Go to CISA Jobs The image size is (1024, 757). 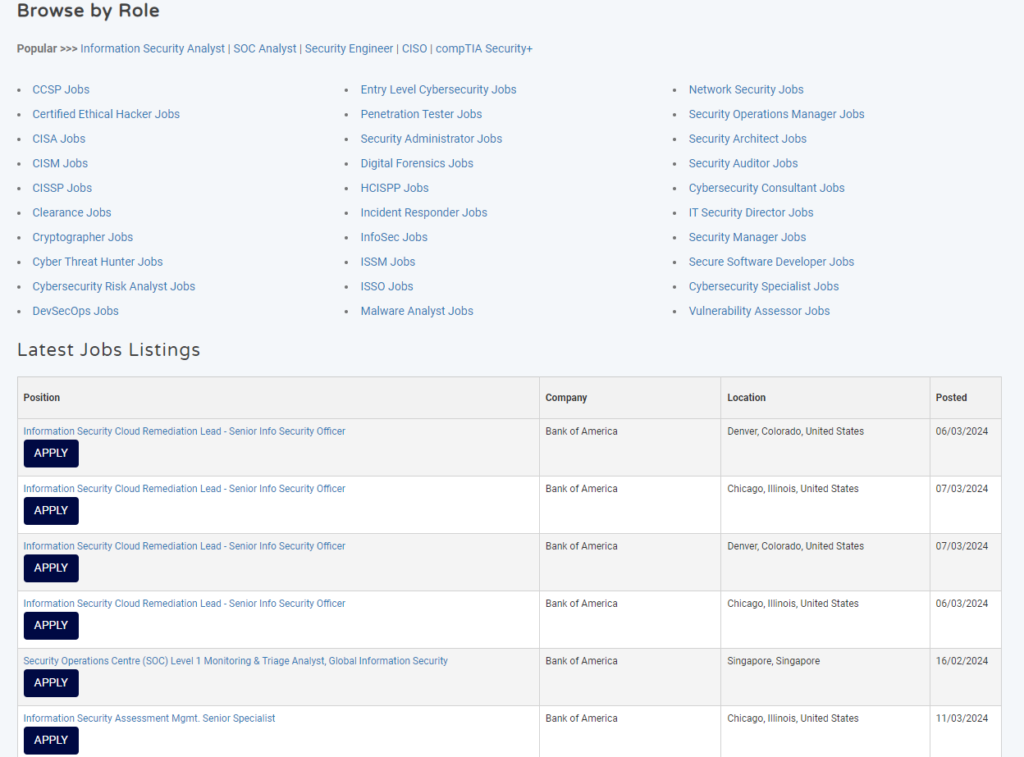pyautogui.click(x=59, y=138)
